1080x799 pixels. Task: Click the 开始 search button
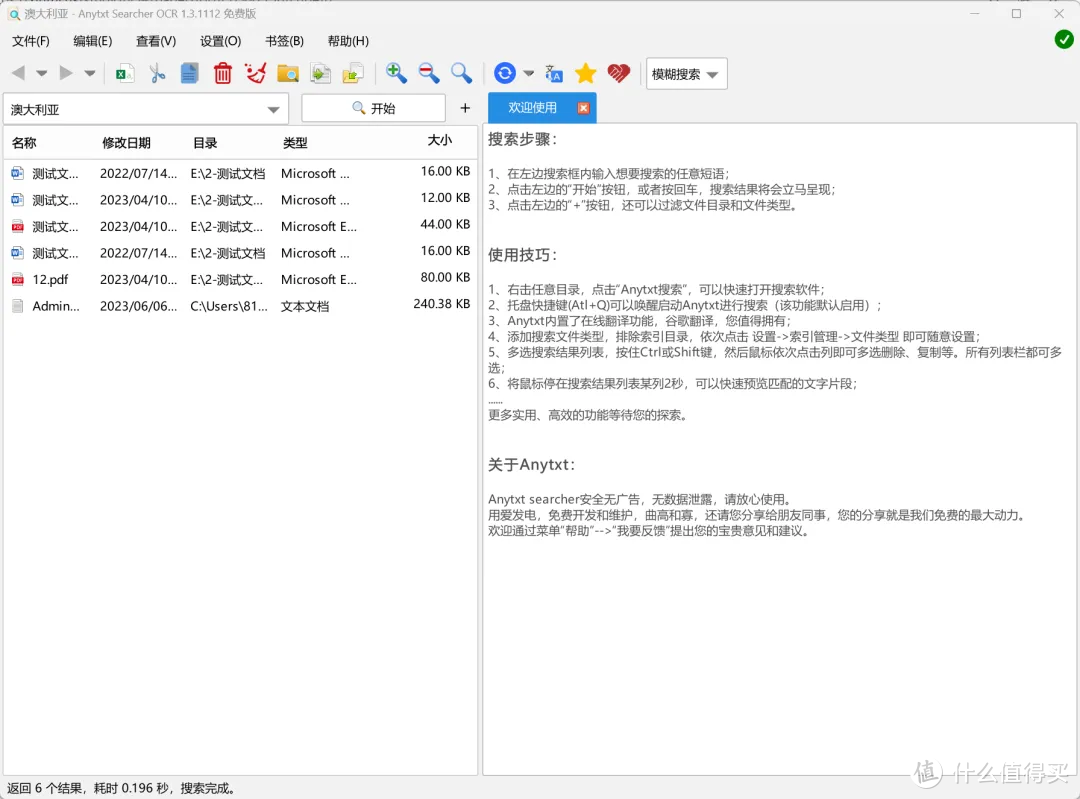click(373, 108)
